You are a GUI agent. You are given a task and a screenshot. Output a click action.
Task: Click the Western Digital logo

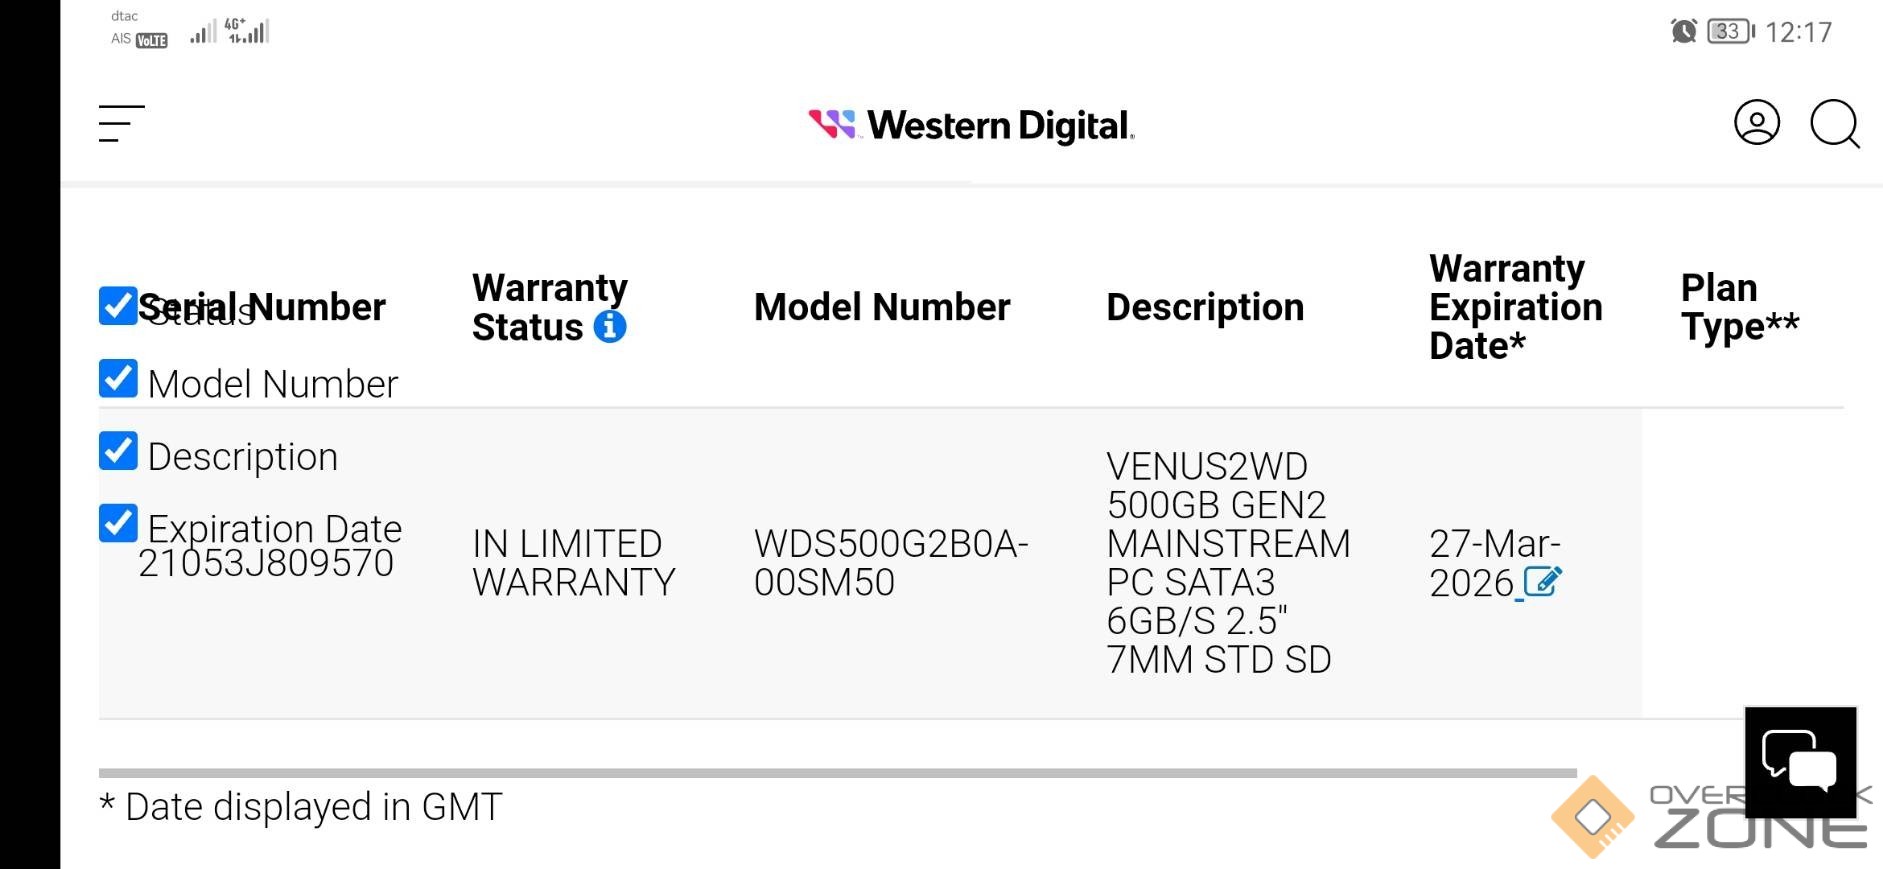point(971,126)
